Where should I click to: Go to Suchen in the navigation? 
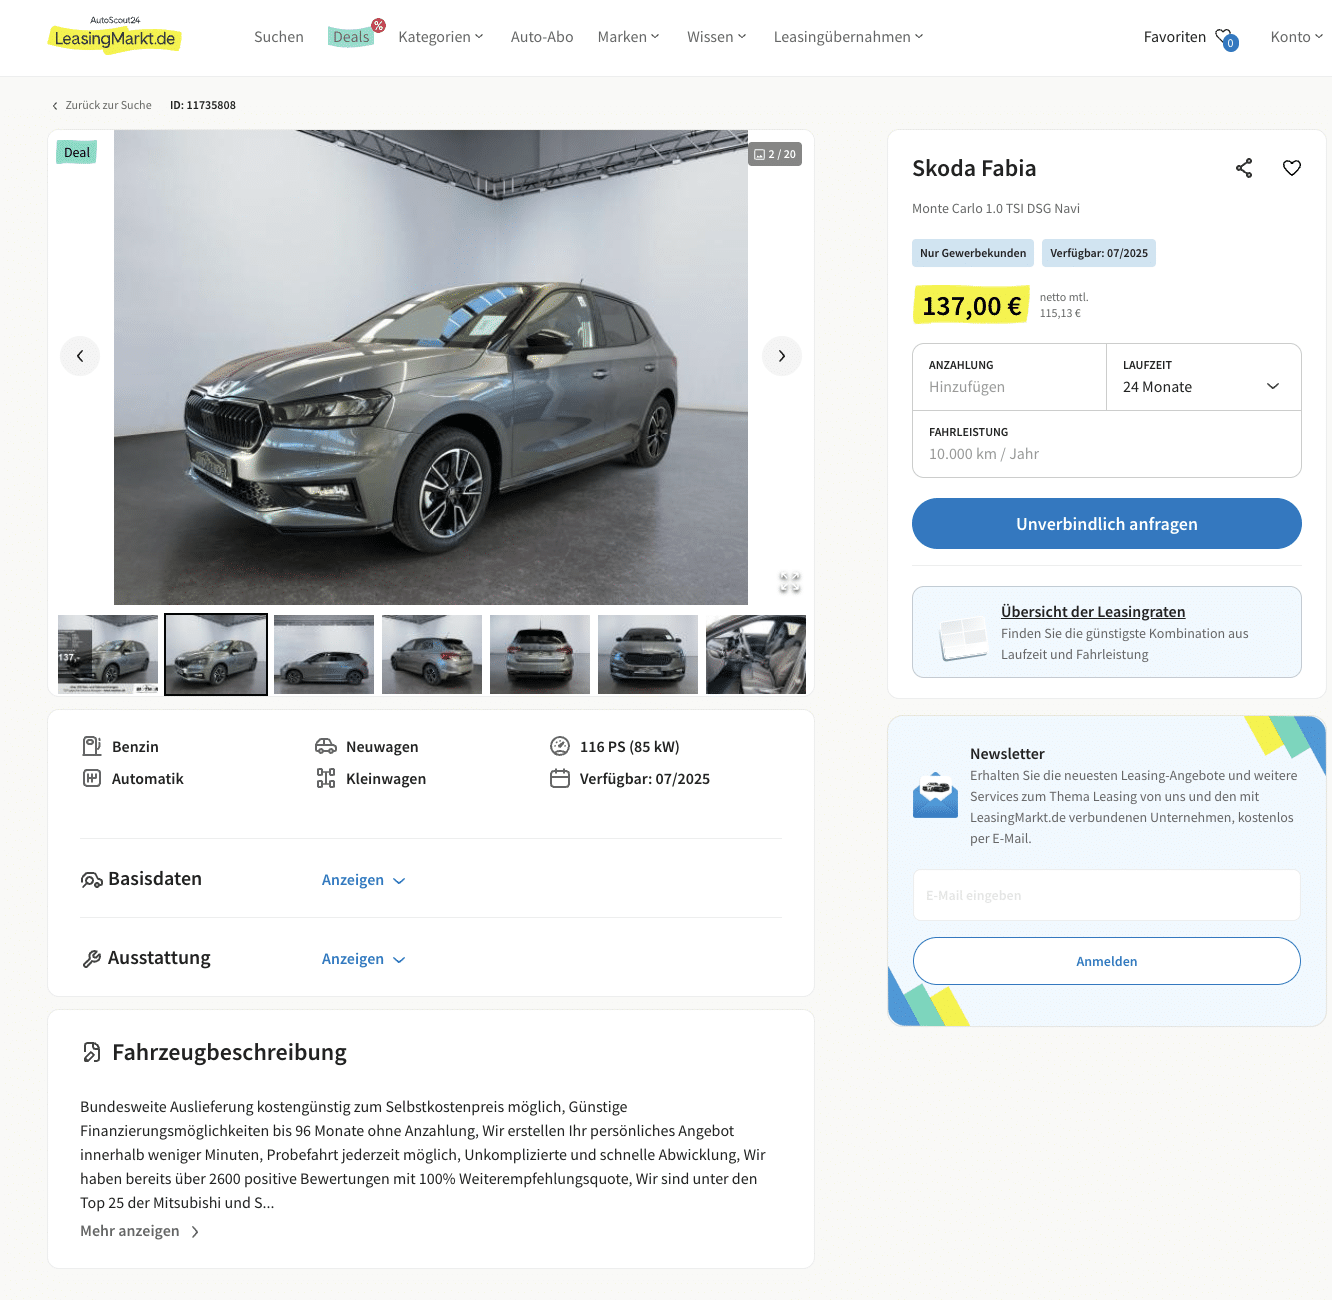coord(279,37)
